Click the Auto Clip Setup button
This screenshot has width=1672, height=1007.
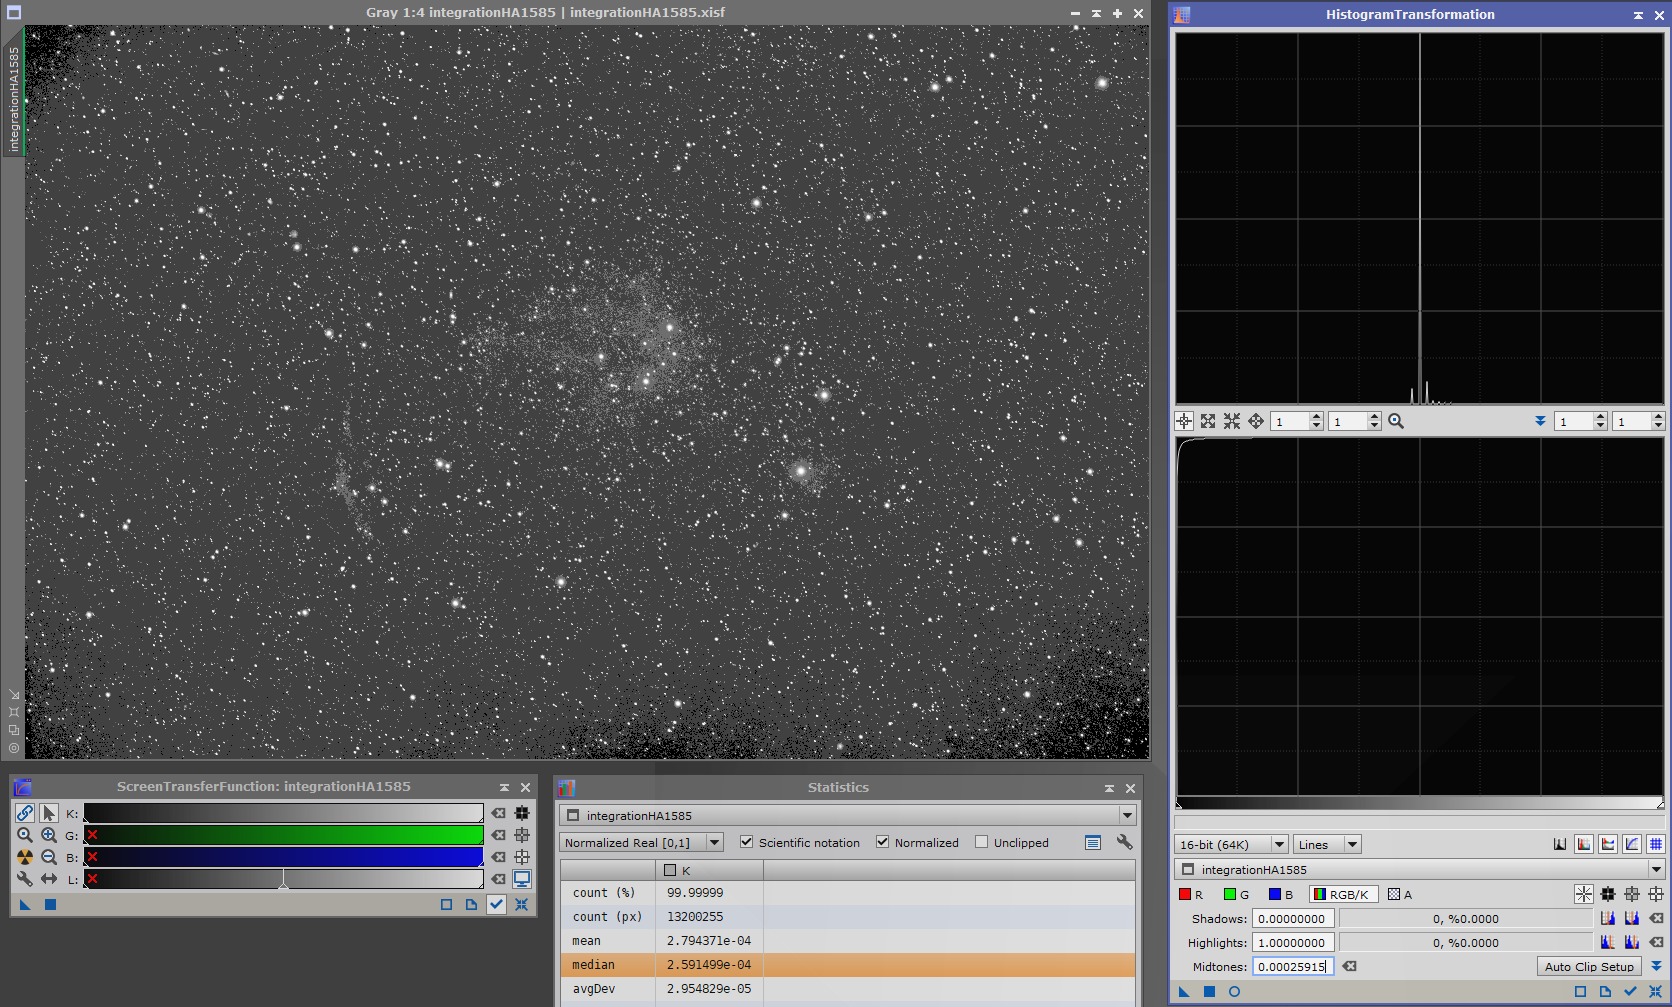click(x=1589, y=966)
